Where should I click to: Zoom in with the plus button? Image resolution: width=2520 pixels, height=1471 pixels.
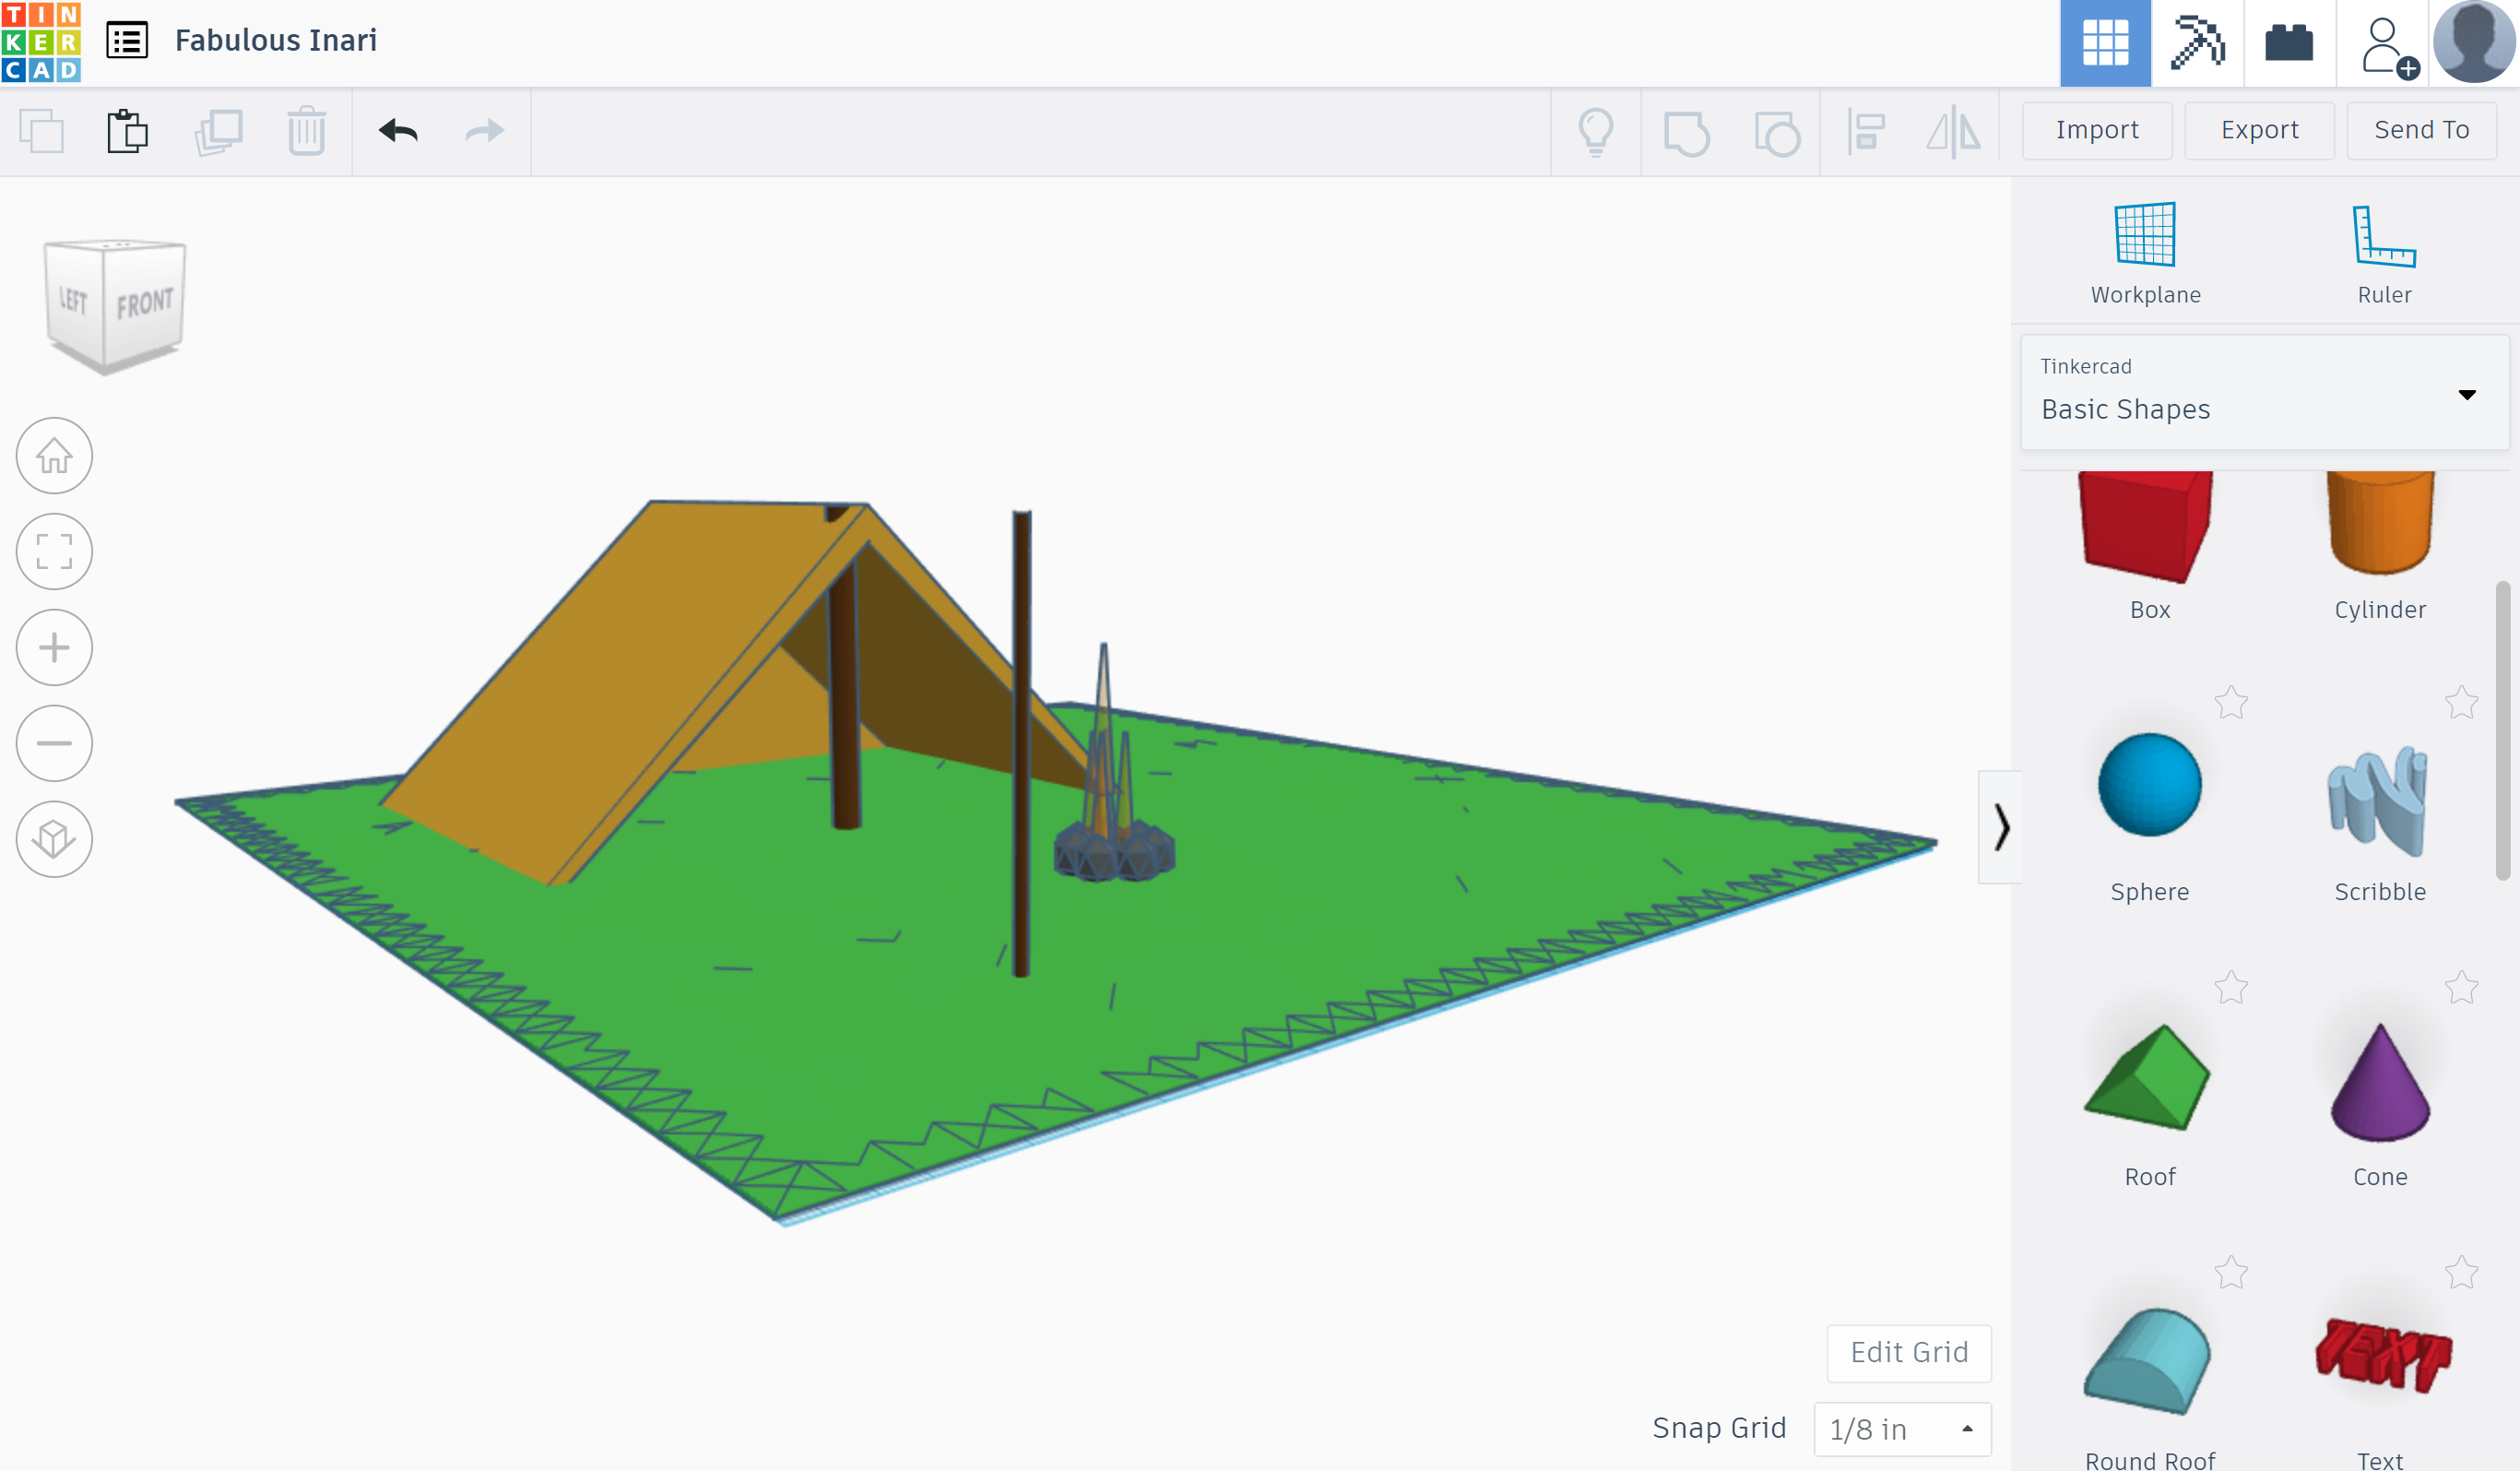[54, 647]
